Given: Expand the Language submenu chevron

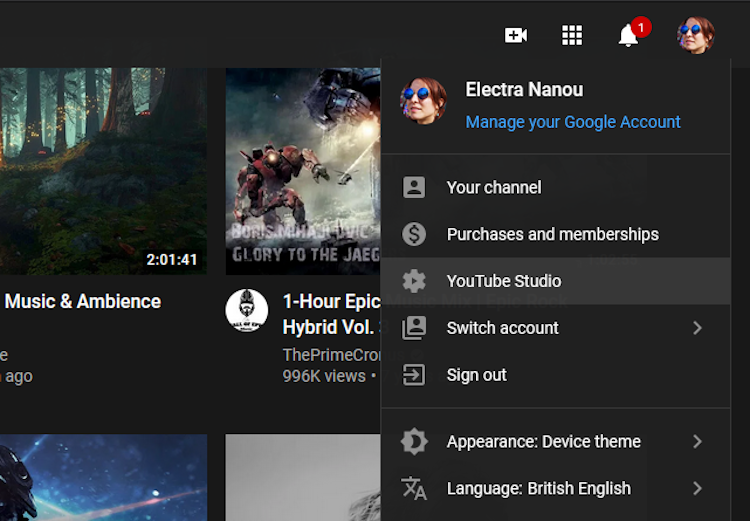Looking at the screenshot, I should 697,488.
